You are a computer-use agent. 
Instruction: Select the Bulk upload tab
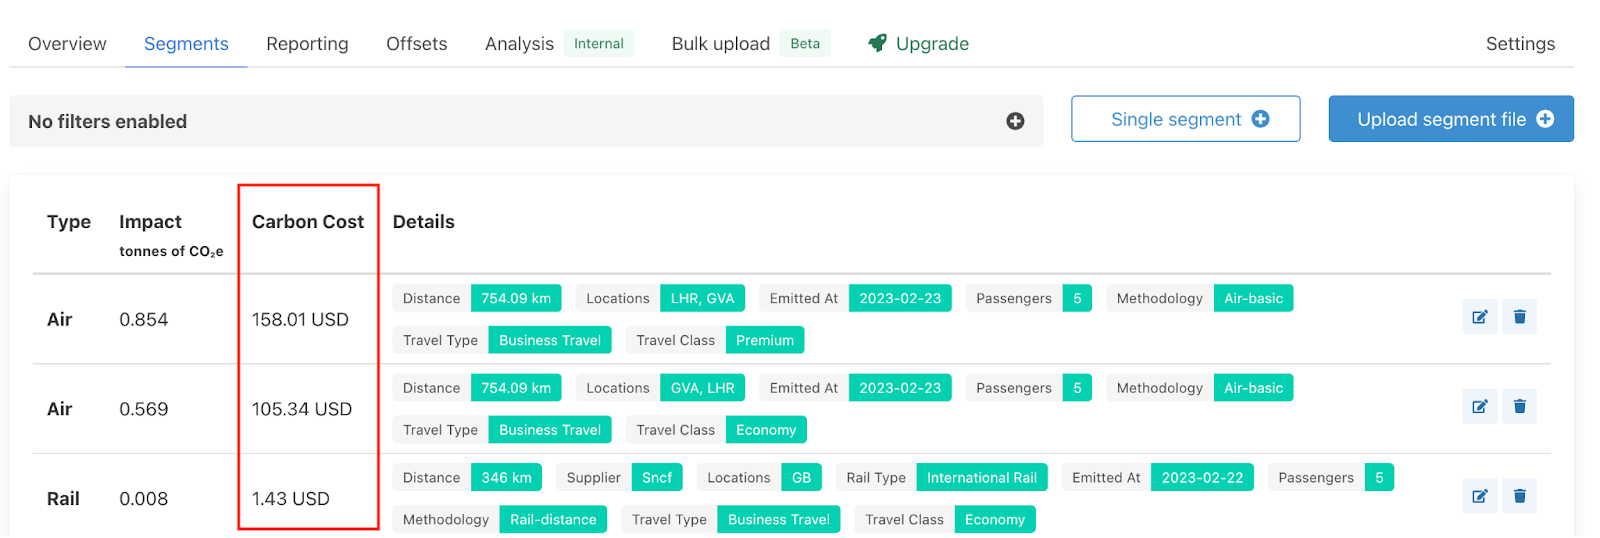point(720,44)
